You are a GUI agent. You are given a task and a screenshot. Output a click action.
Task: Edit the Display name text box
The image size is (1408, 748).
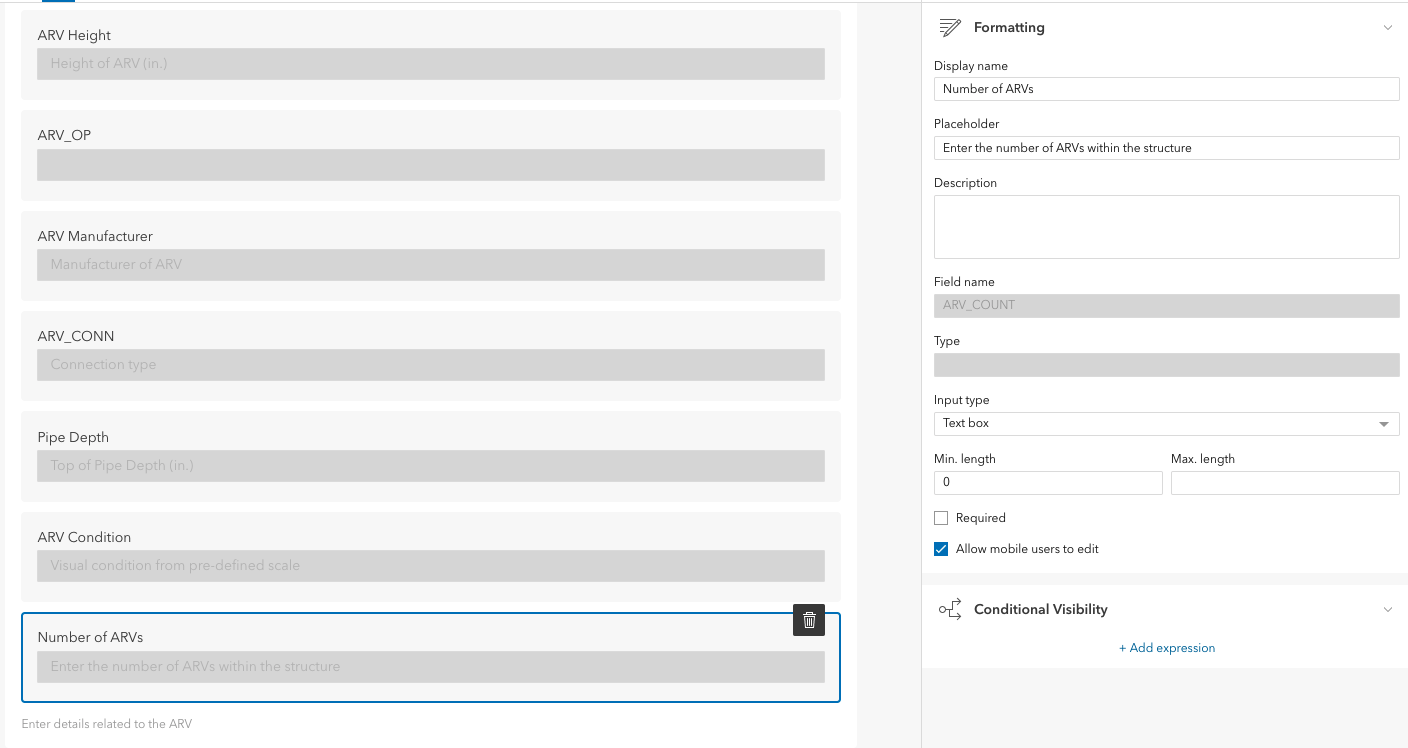click(1166, 88)
